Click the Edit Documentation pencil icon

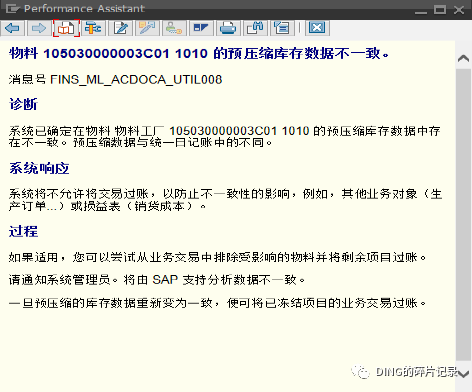click(120, 28)
